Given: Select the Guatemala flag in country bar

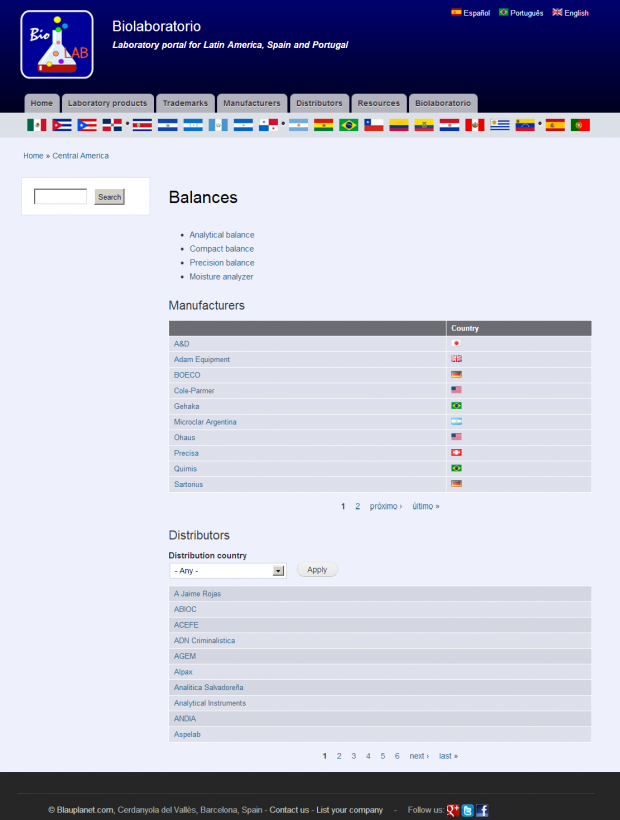Looking at the screenshot, I should 218,125.
